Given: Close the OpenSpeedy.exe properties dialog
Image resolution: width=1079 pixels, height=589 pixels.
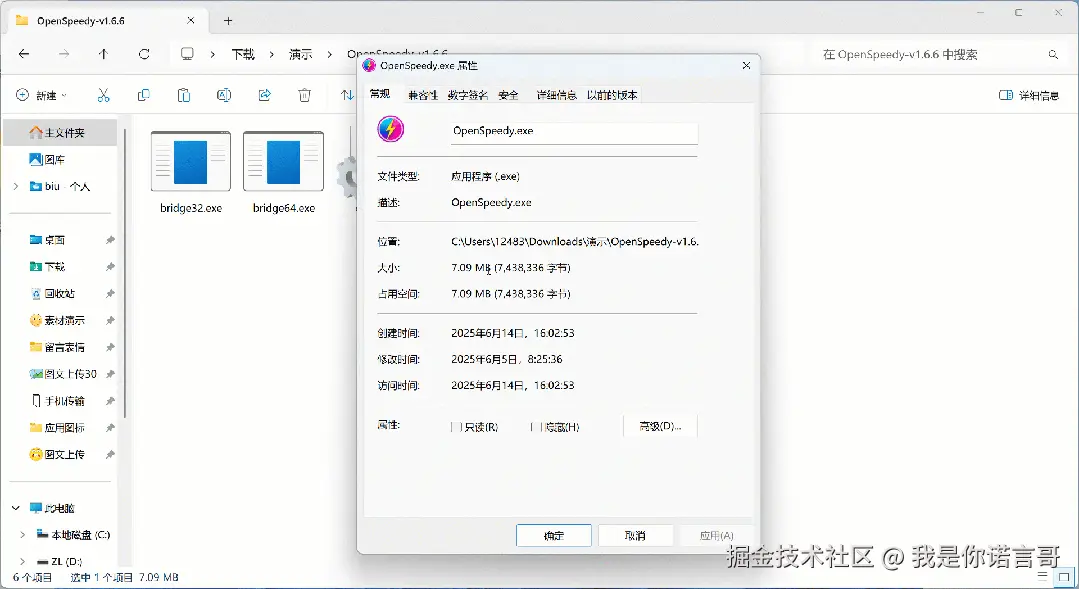Looking at the screenshot, I should pos(746,65).
